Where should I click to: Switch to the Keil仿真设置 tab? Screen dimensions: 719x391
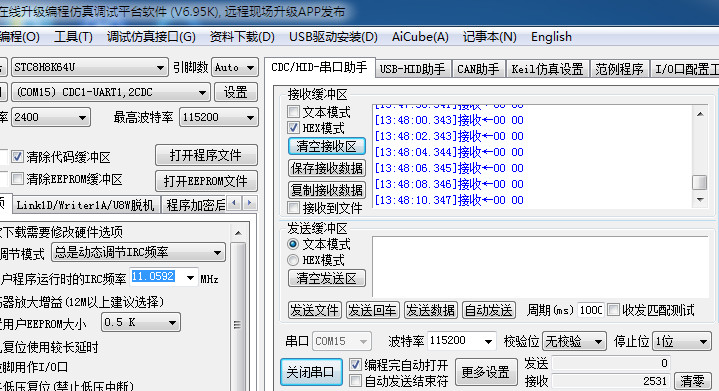pos(547,69)
